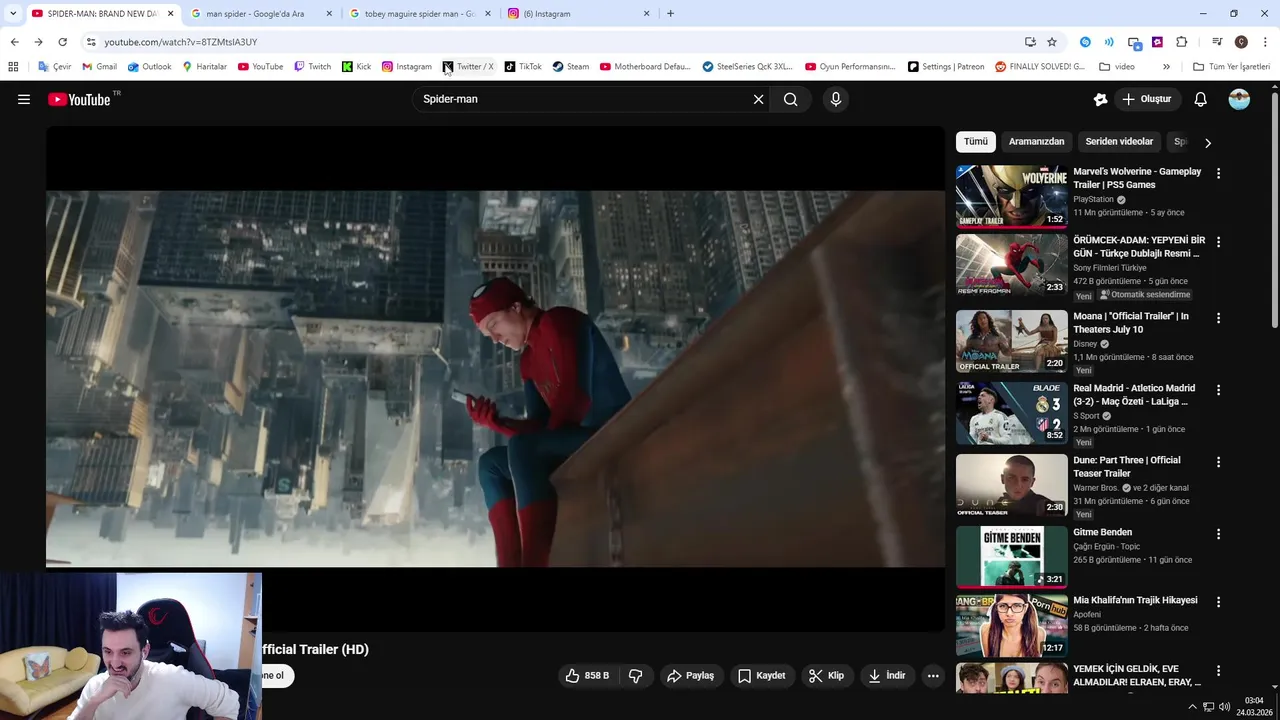Show next filter chips with arrow

[x=1208, y=143]
